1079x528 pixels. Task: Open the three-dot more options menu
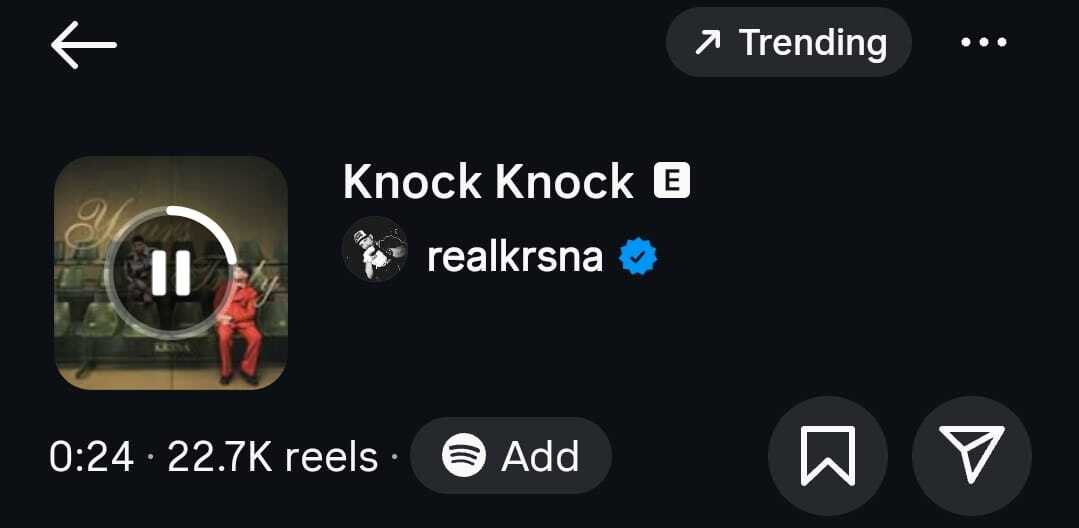983,43
